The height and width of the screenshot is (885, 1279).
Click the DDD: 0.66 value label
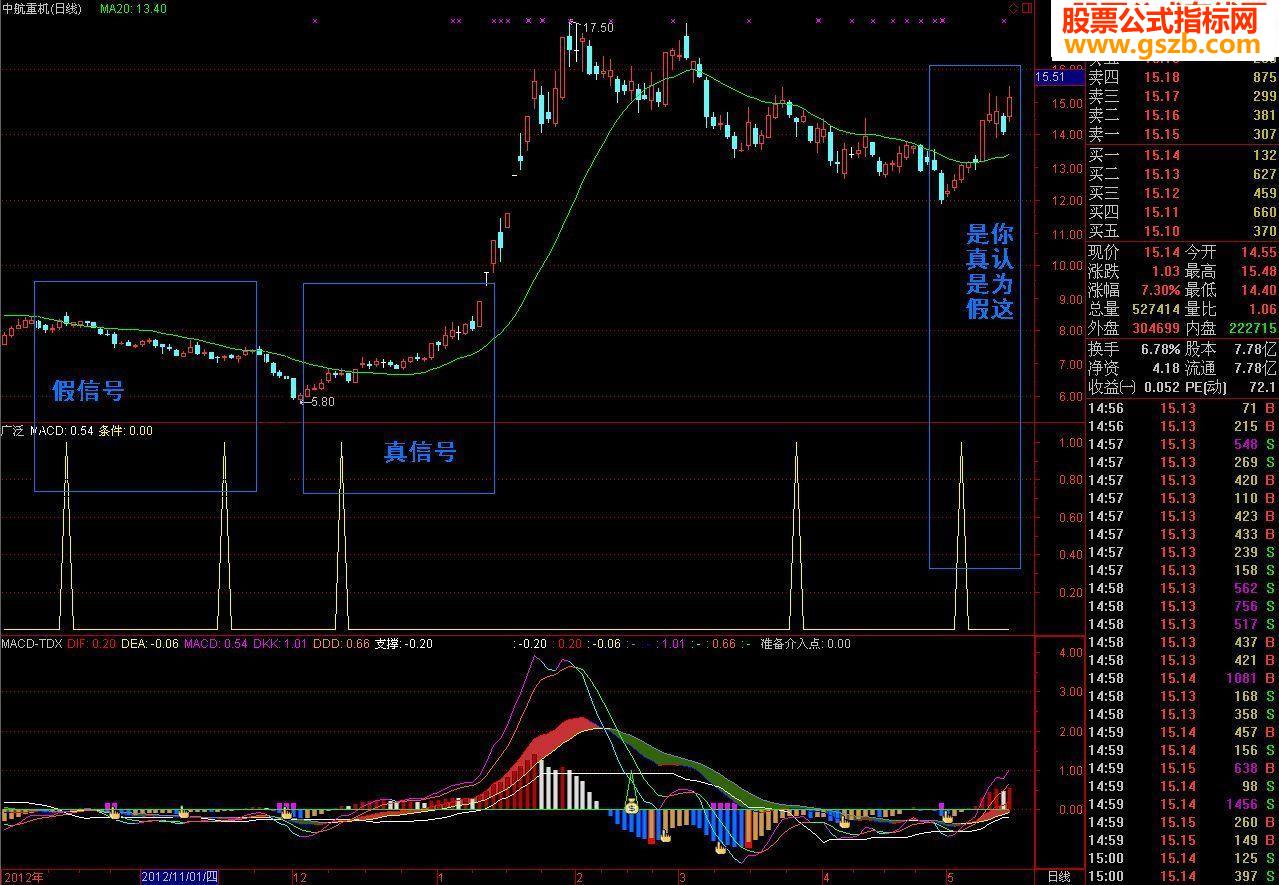pyautogui.click(x=340, y=644)
